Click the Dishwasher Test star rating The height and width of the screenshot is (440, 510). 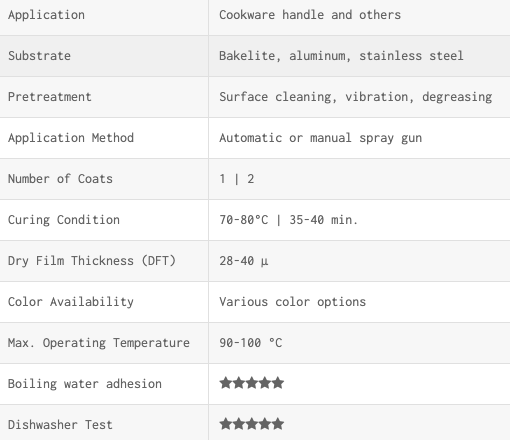tap(252, 424)
